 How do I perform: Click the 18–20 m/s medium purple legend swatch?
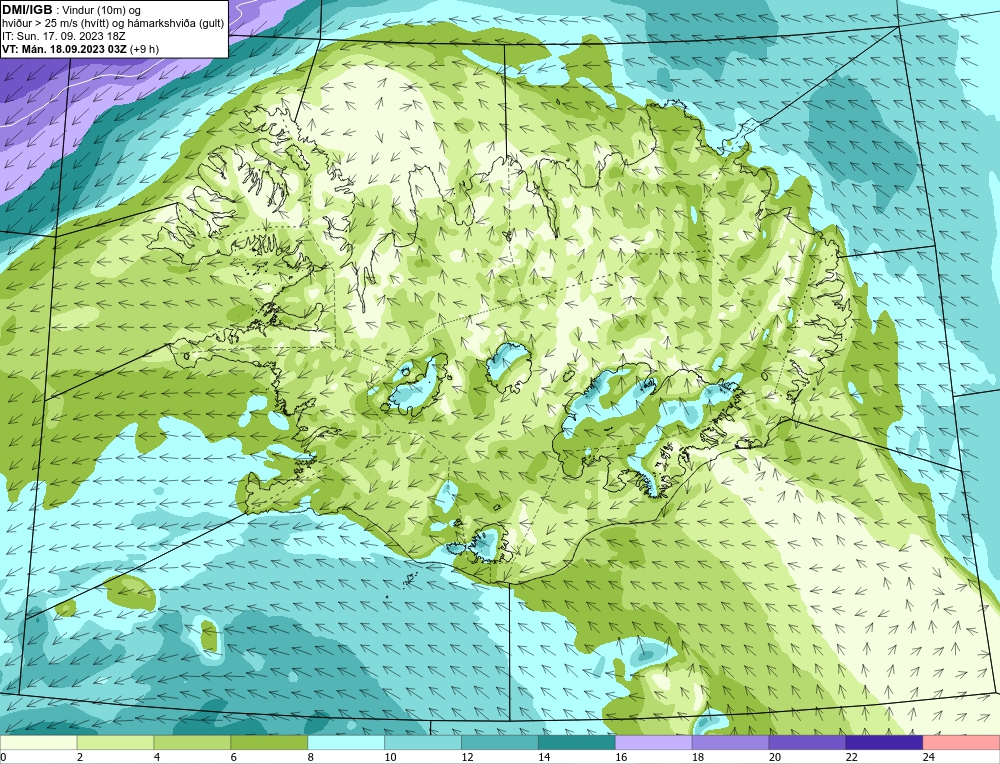[730, 742]
